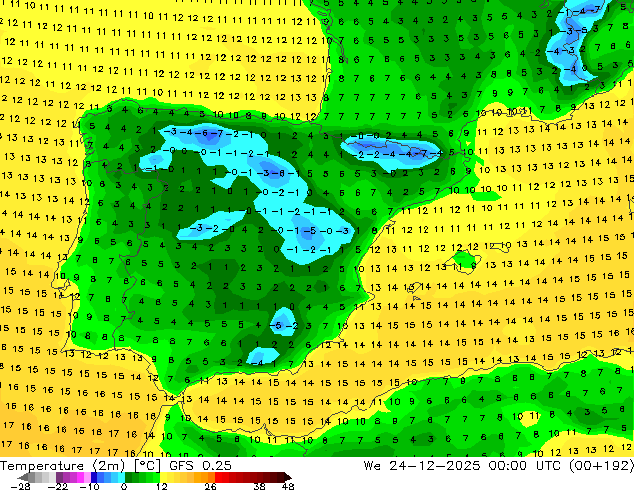Select the orange legend swatch before red
Screen dimensions: 634x490
point(211,477)
